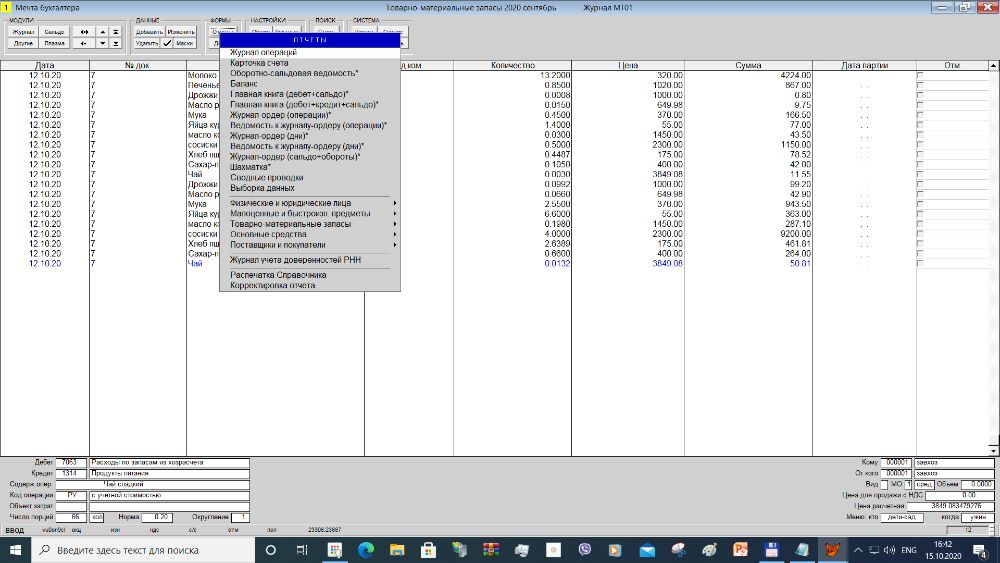1000x563 pixels.
Task: Expand Основные средства submenu
Action: click(x=310, y=234)
